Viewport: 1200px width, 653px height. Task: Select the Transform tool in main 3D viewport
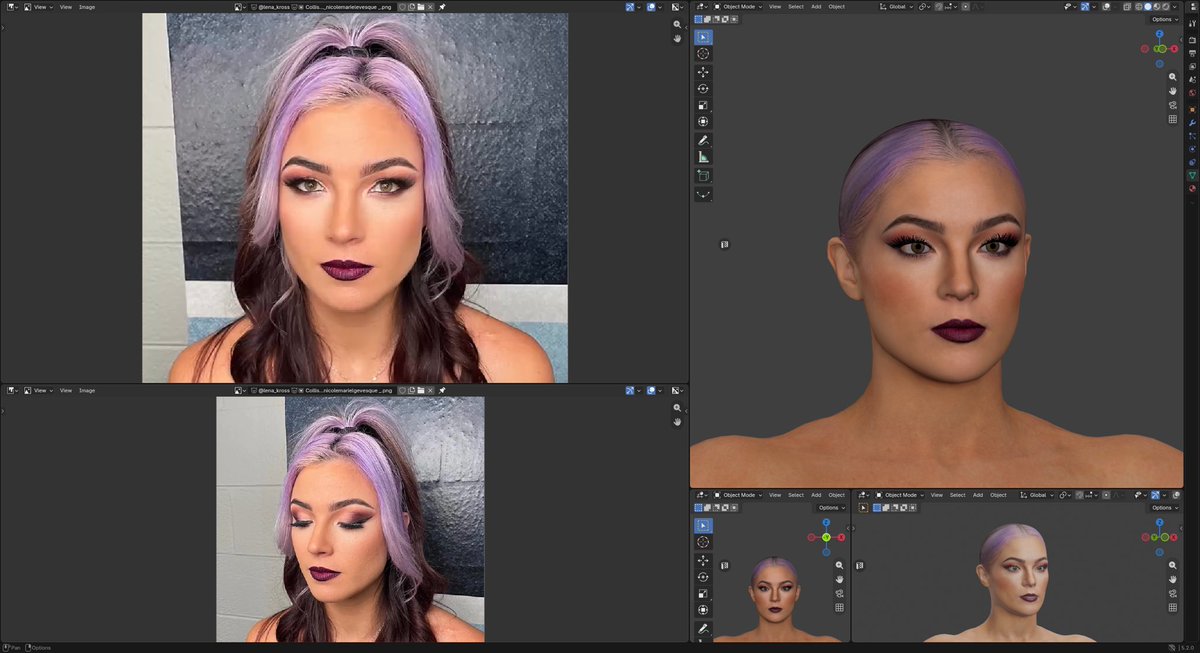703,122
